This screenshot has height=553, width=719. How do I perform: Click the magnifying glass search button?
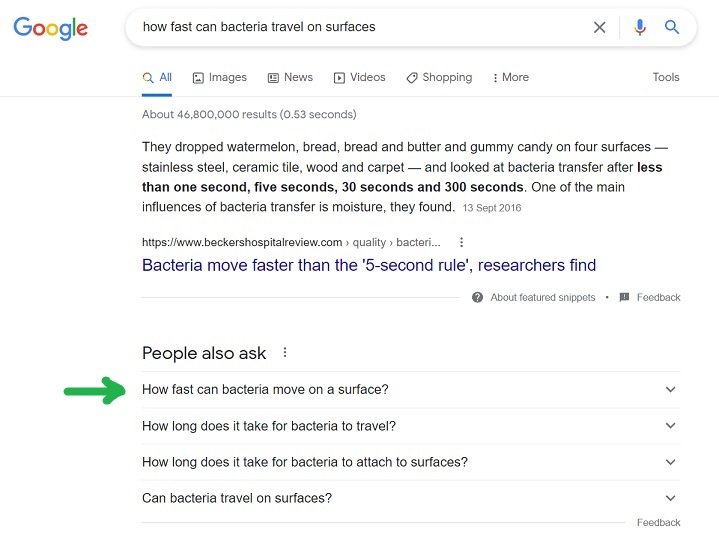[672, 27]
